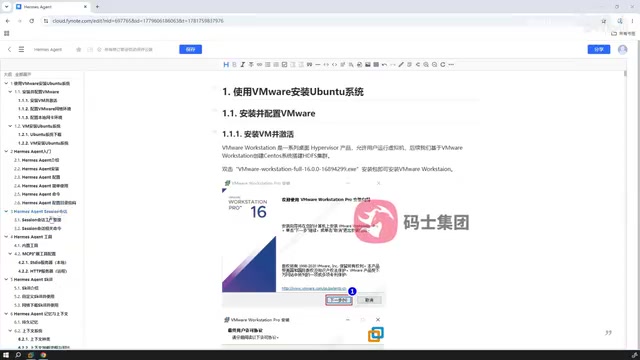Jump to outline item 1.1.2 VMware
Image resolution: width=640 pixels, height=360 pixels.
[x=44, y=109]
